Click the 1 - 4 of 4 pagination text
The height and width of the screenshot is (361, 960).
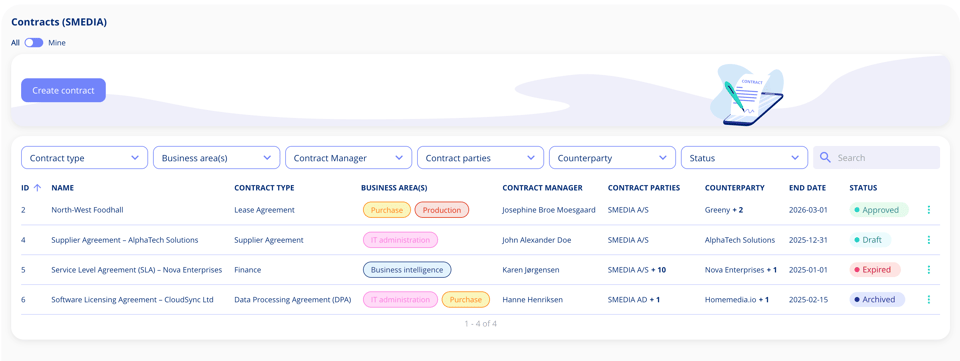(481, 324)
